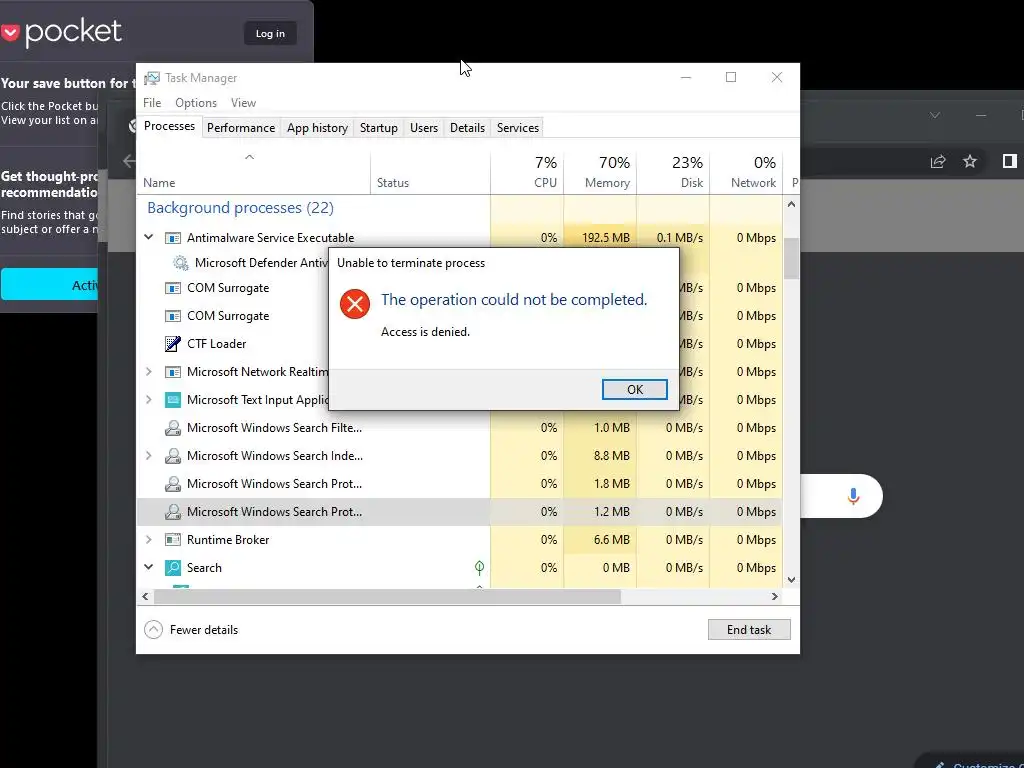Switch to the Services tab
This screenshot has height=768, width=1024.
[x=518, y=127]
